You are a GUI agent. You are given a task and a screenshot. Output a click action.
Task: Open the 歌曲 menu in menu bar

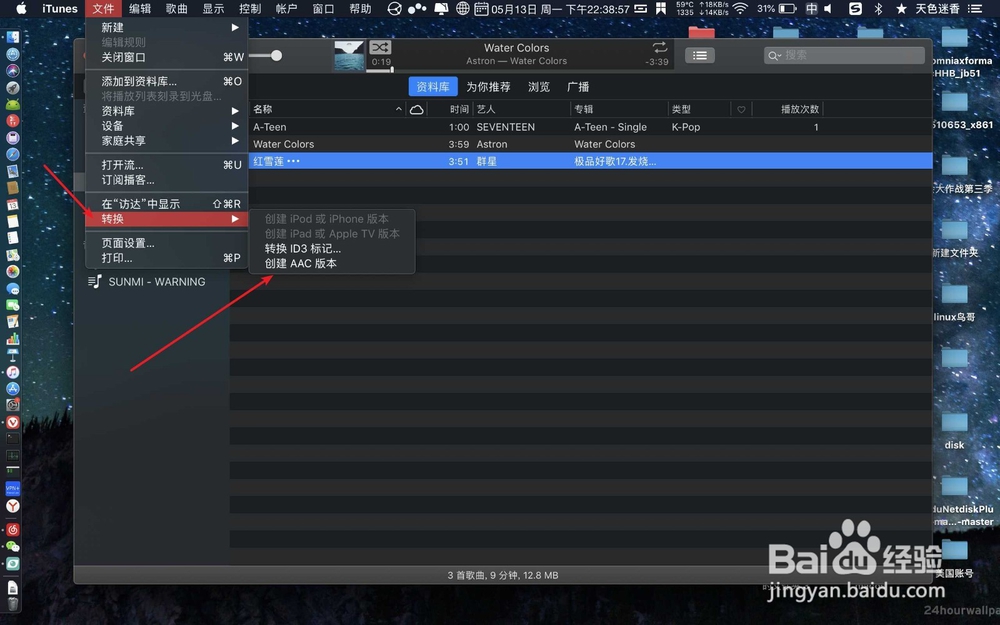177,8
